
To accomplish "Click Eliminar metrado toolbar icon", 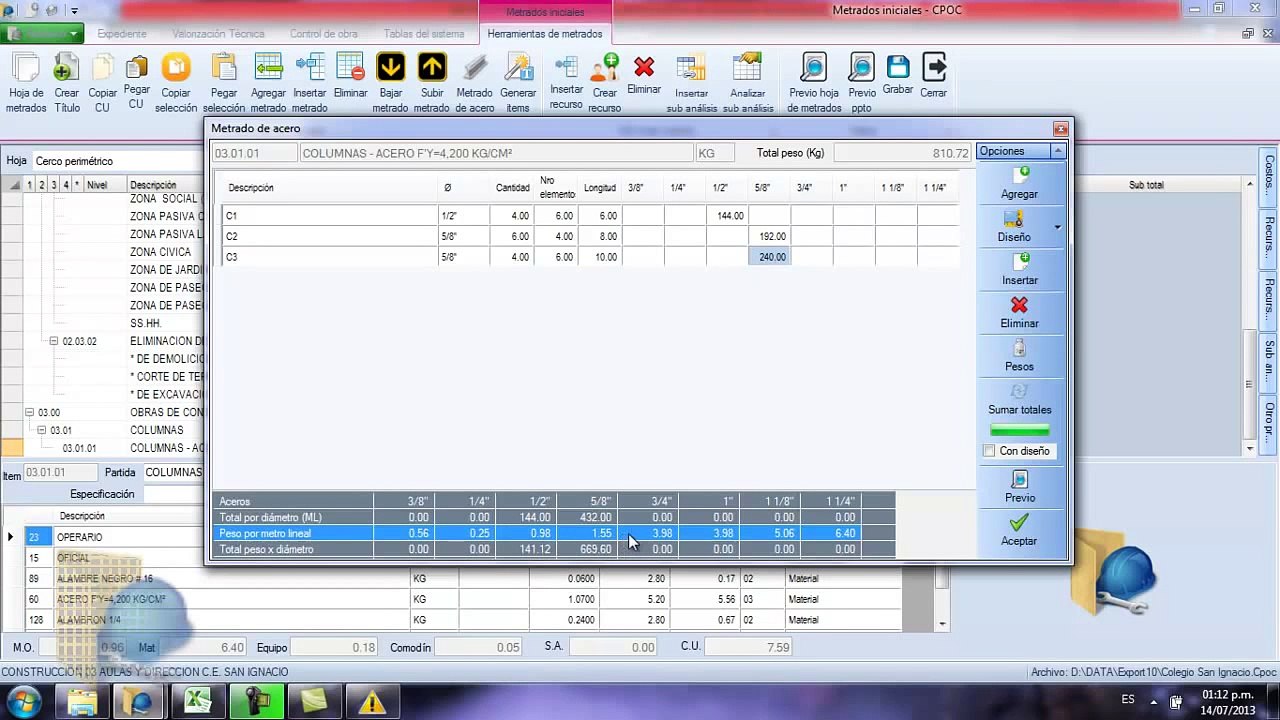I will click(x=350, y=69).
